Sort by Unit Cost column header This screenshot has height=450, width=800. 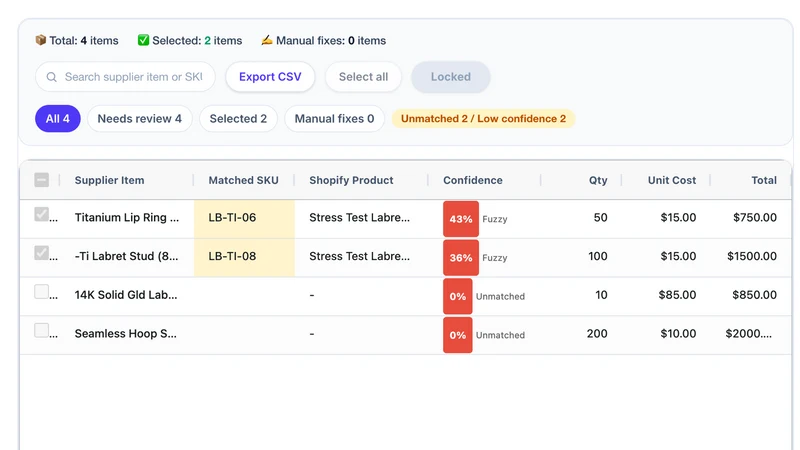(x=672, y=180)
